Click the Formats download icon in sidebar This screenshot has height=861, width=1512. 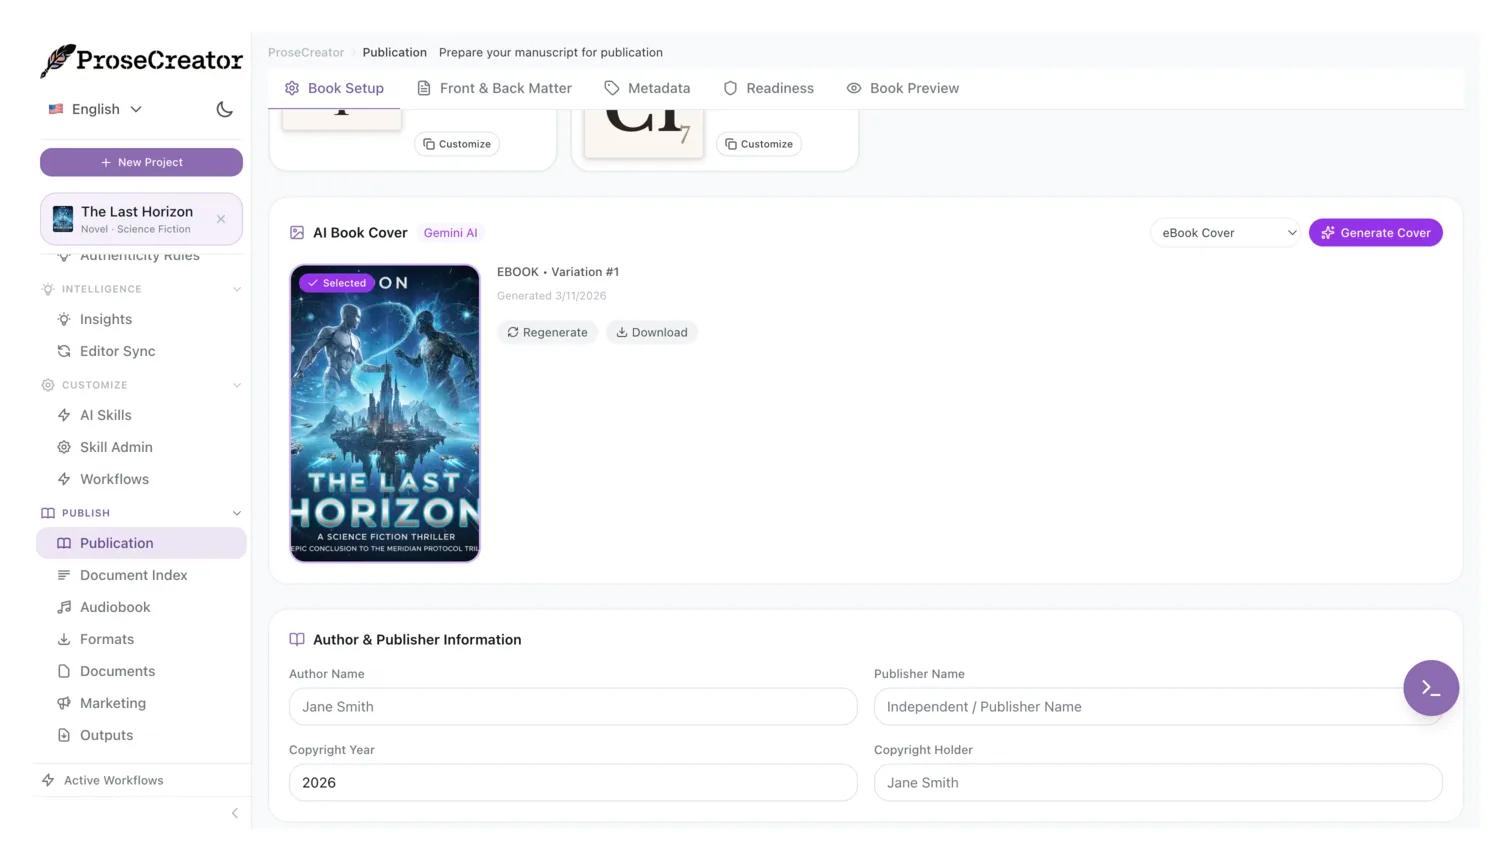tap(64, 639)
